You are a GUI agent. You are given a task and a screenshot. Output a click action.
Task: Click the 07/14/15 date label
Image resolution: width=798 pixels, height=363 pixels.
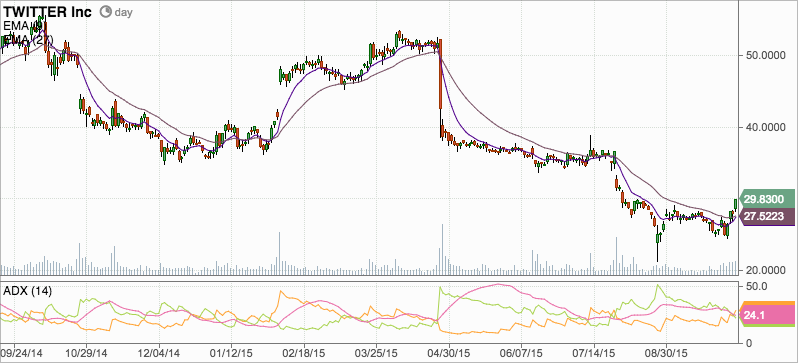click(593, 352)
